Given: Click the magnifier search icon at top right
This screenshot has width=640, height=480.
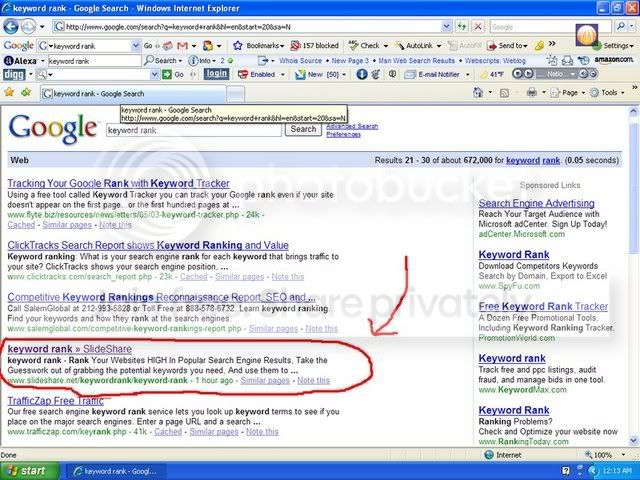Looking at the screenshot, I should [x=621, y=27].
